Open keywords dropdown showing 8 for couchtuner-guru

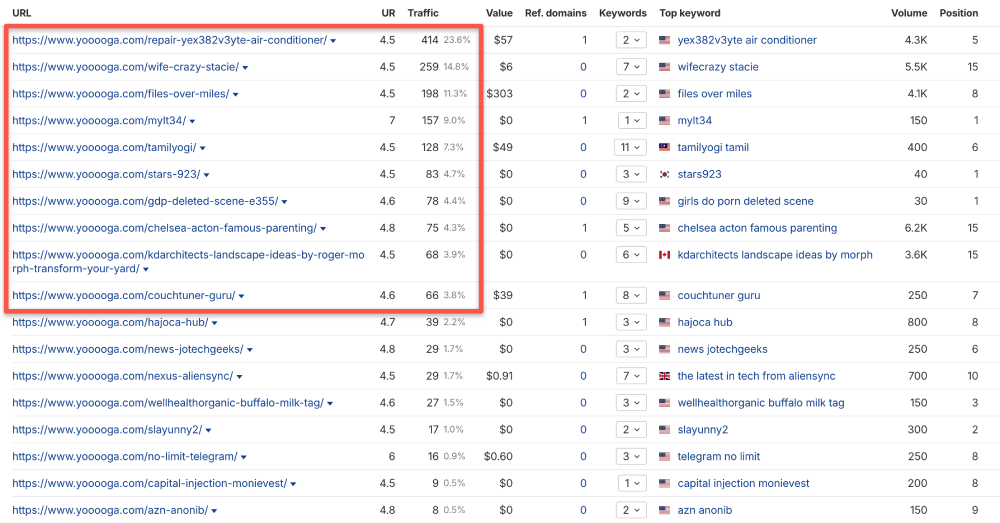tap(631, 295)
